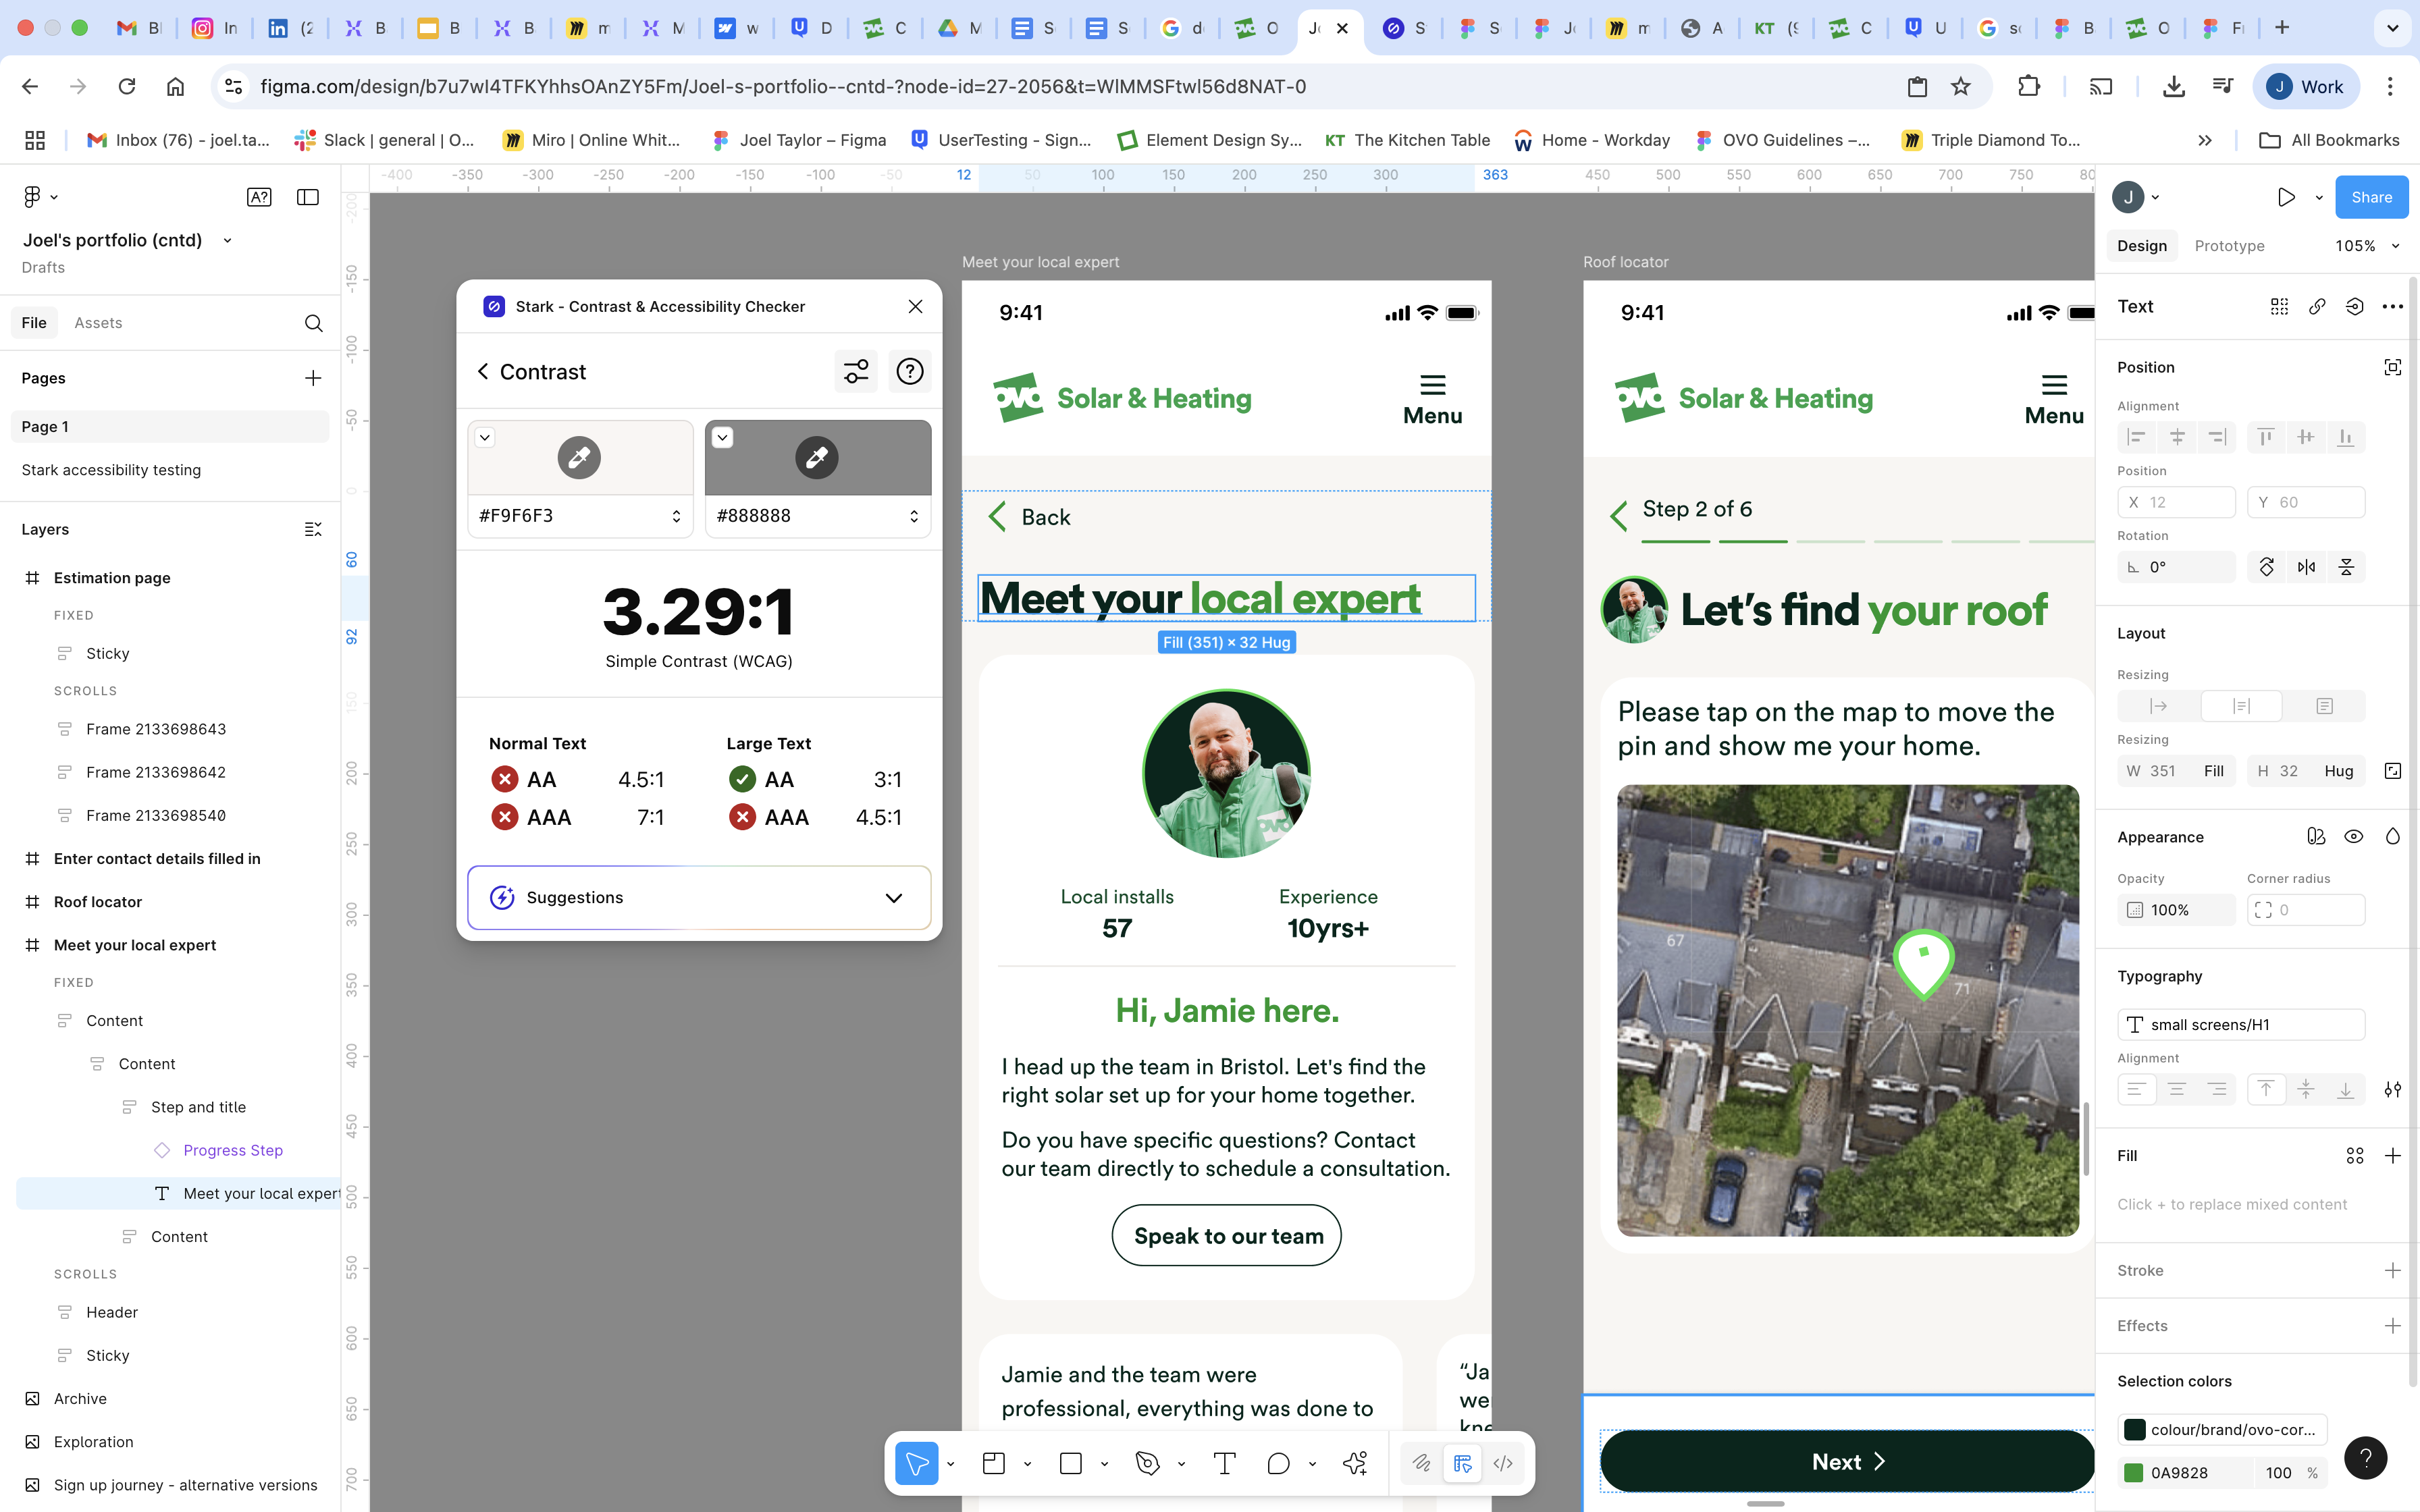Toggle the Appearance visibility eye icon

pos(2354,836)
